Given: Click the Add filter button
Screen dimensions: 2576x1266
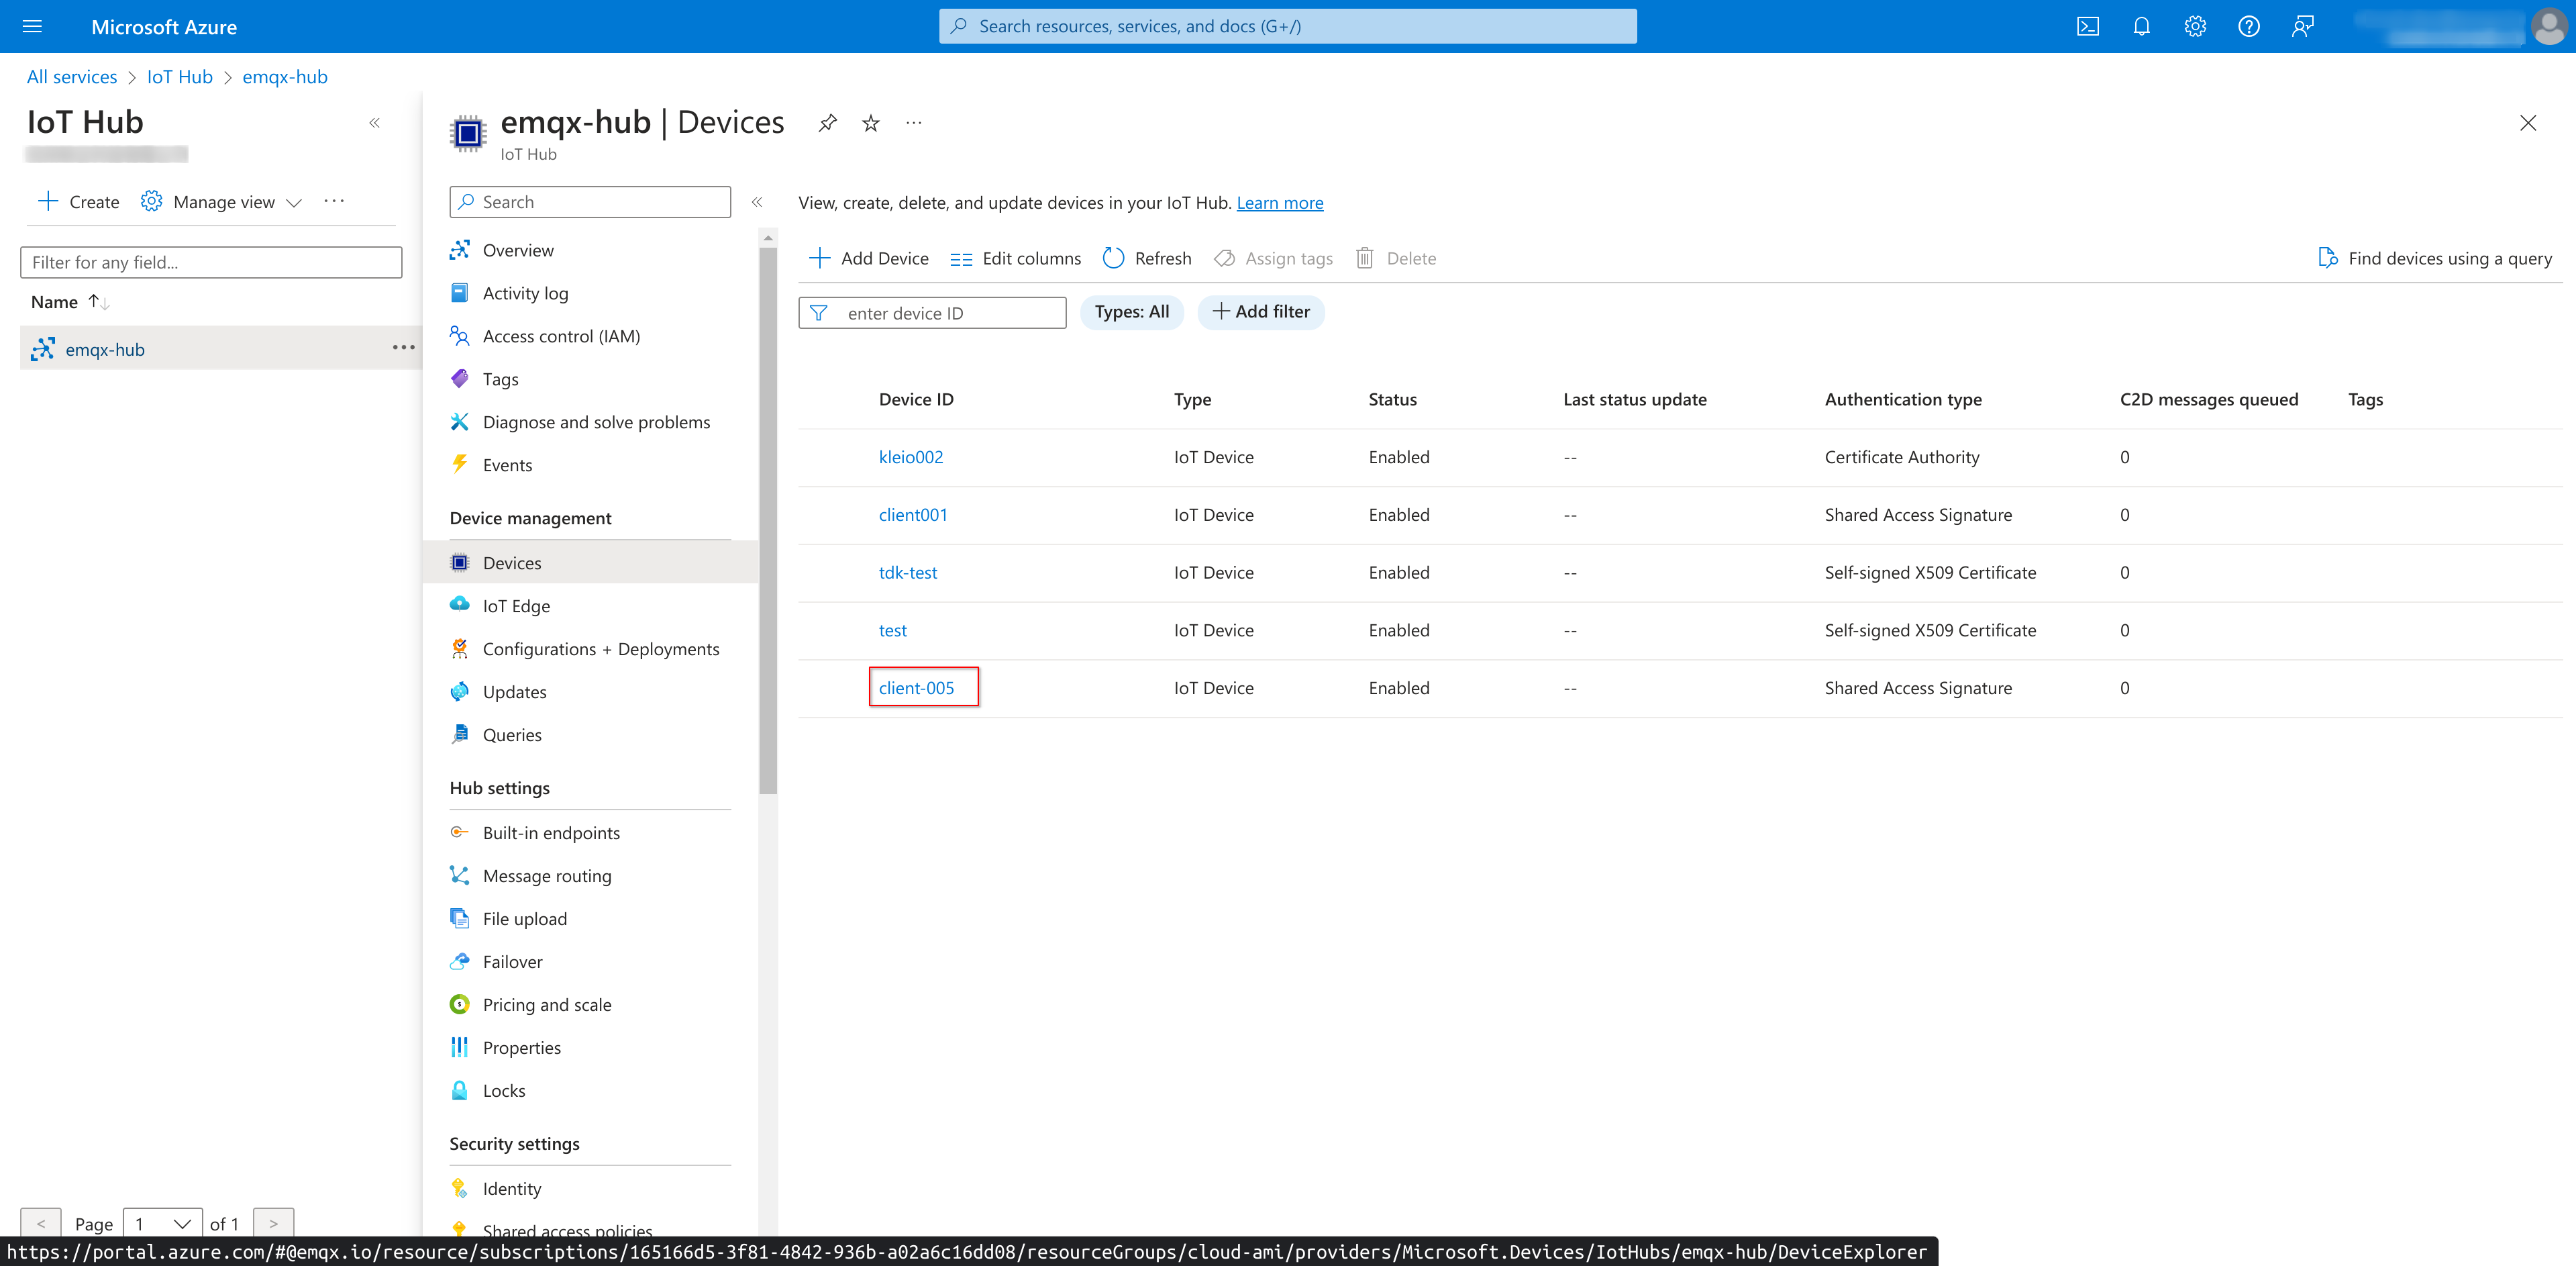Looking at the screenshot, I should click(x=1258, y=311).
